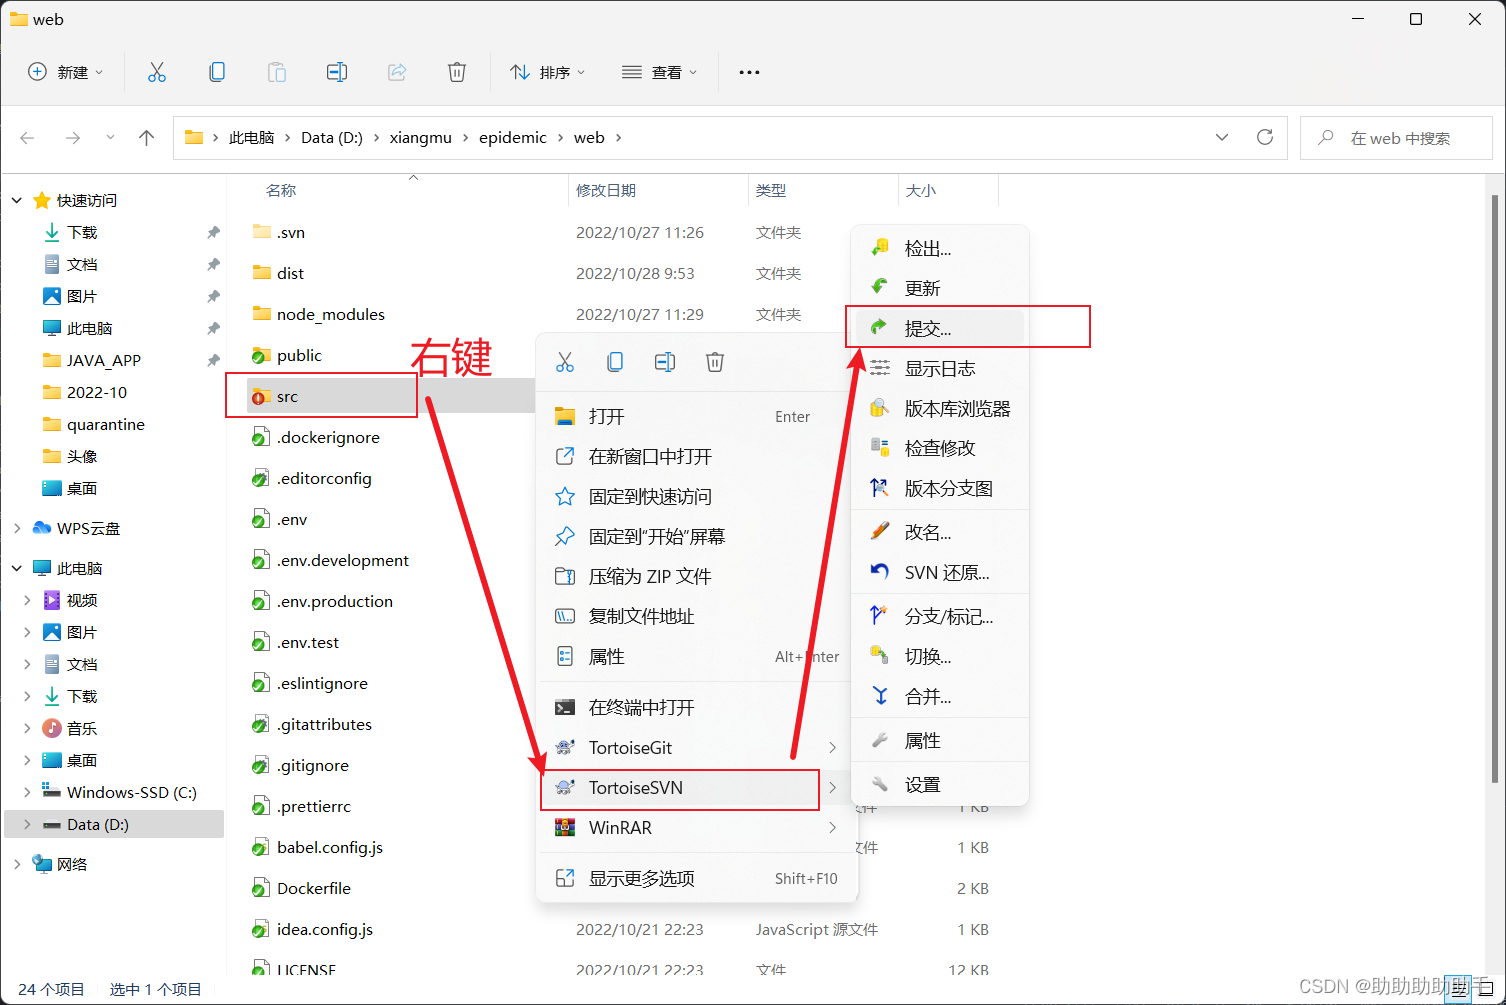
Task: Click the Share icon in the toolbar
Action: [x=397, y=71]
